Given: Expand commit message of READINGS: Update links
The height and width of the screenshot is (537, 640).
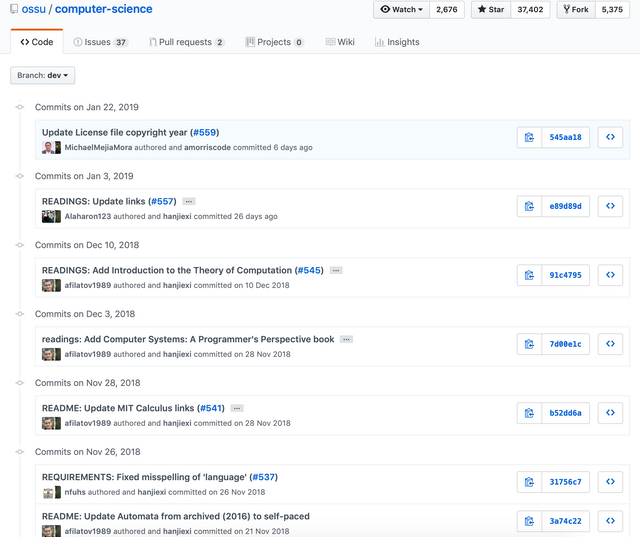Looking at the screenshot, I should click(x=189, y=202).
